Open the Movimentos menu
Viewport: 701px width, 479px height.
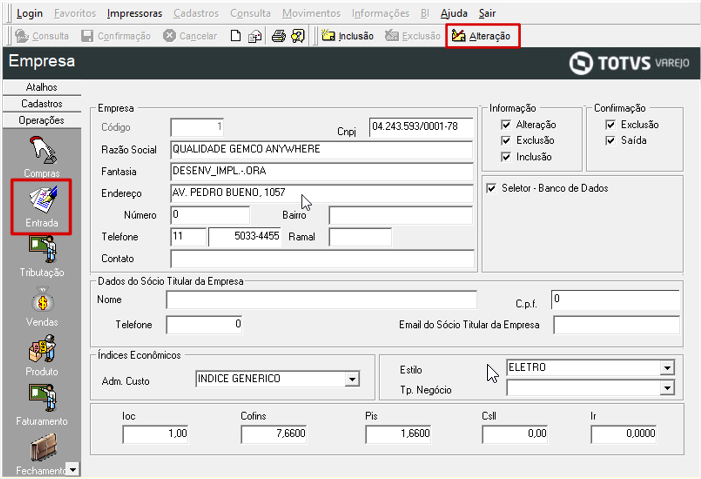point(311,13)
